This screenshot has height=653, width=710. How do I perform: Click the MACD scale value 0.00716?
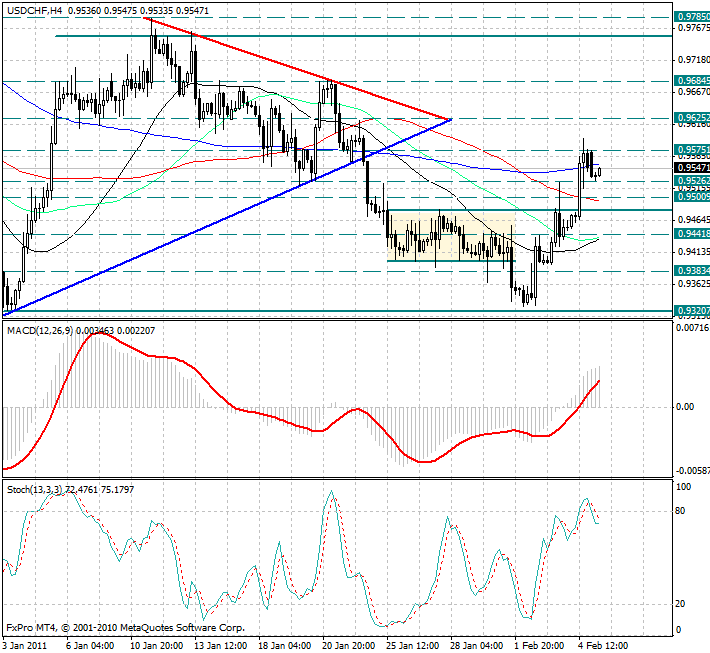[692, 328]
